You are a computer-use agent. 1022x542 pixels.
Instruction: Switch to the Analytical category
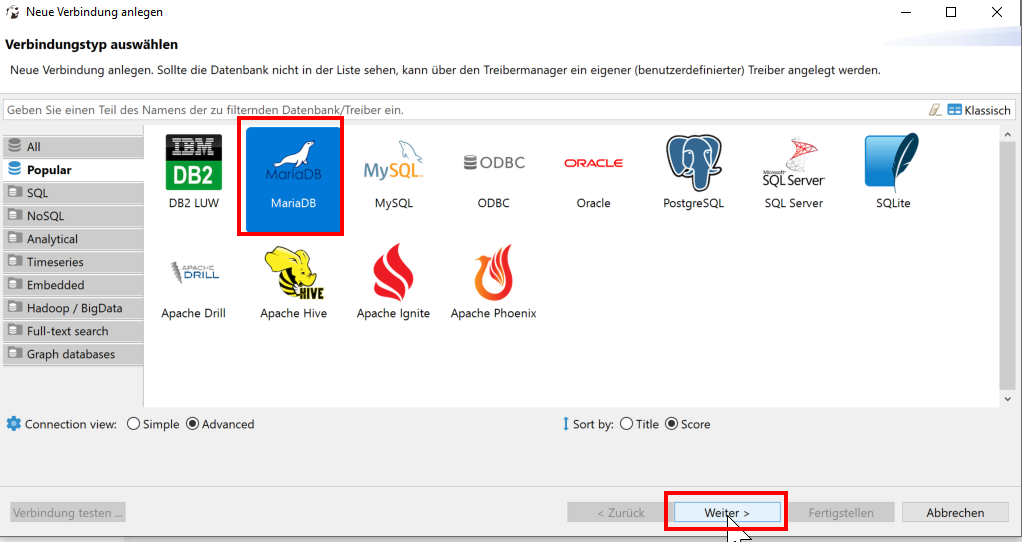point(73,239)
